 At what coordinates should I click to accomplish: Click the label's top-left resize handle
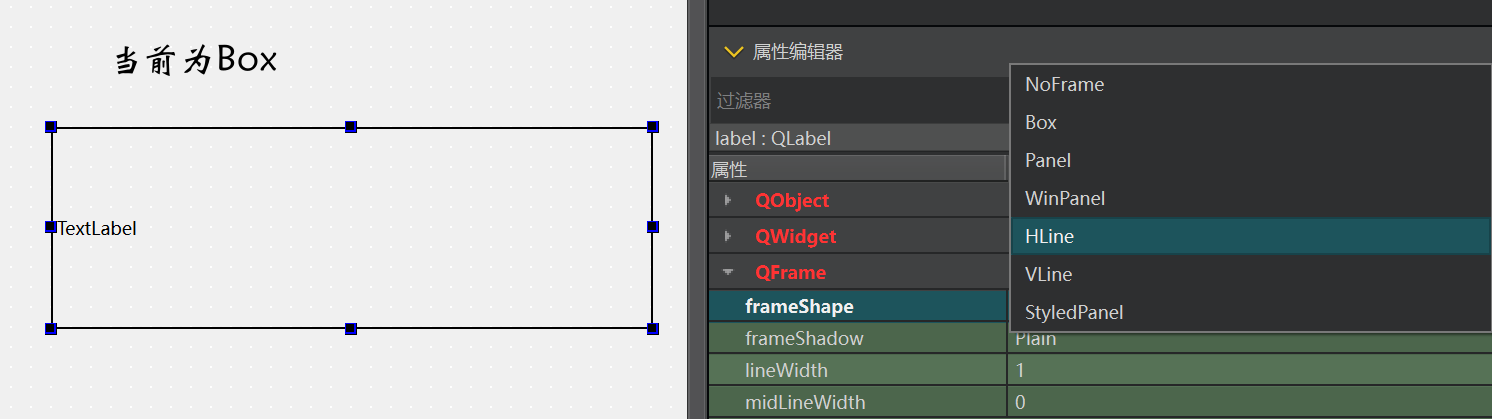51,127
